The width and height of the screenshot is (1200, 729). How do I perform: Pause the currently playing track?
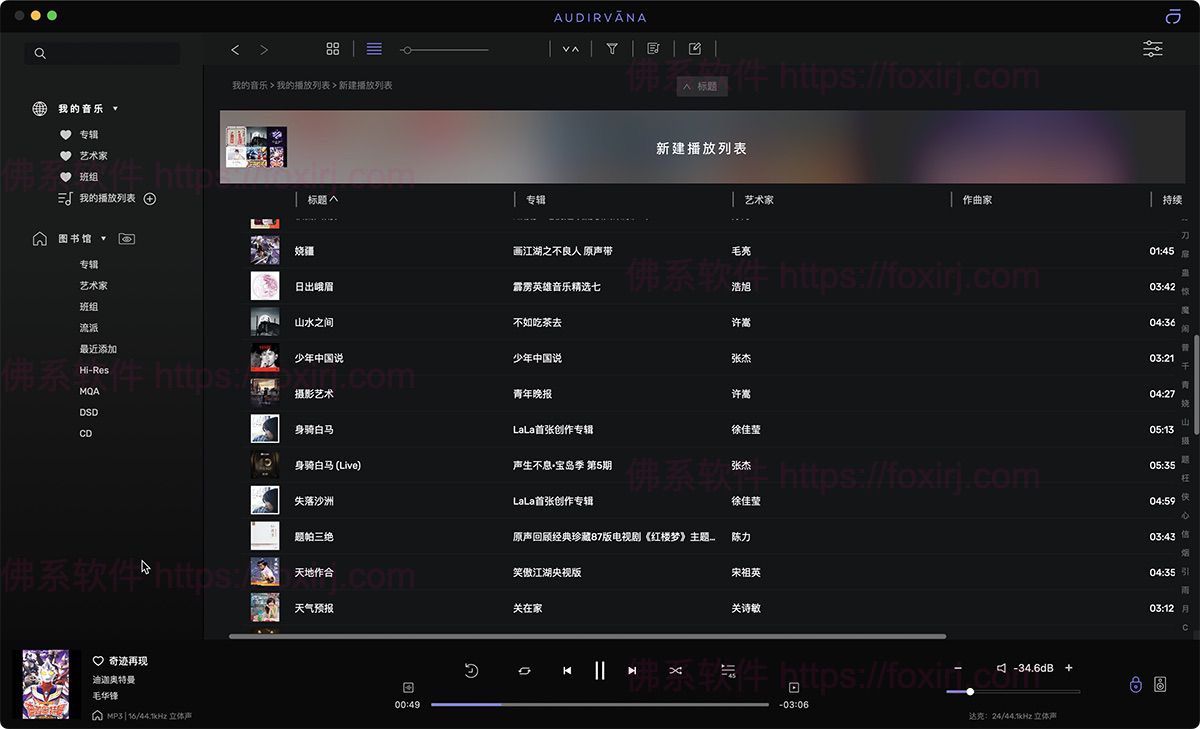pos(599,671)
